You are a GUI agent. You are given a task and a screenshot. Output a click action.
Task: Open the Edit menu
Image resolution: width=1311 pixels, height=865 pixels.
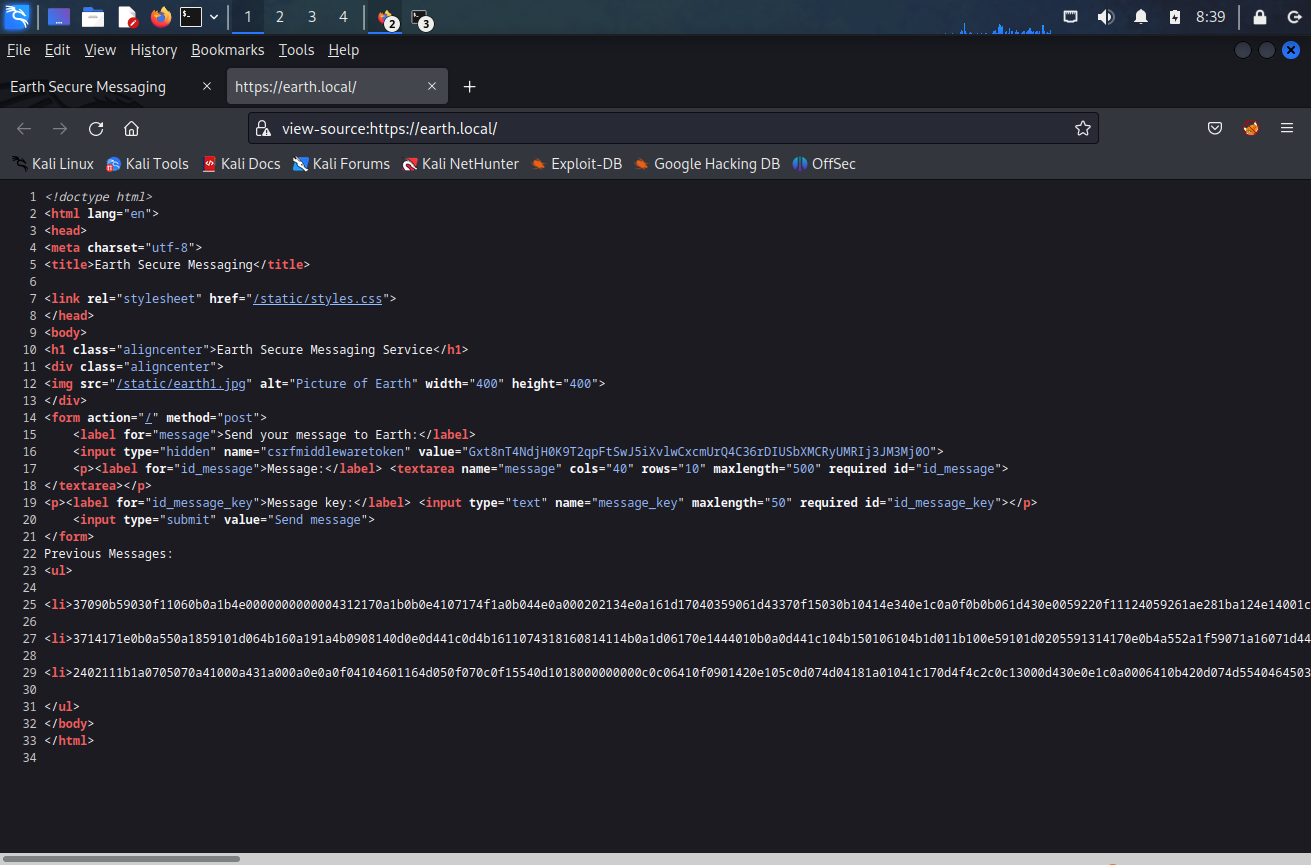[57, 50]
